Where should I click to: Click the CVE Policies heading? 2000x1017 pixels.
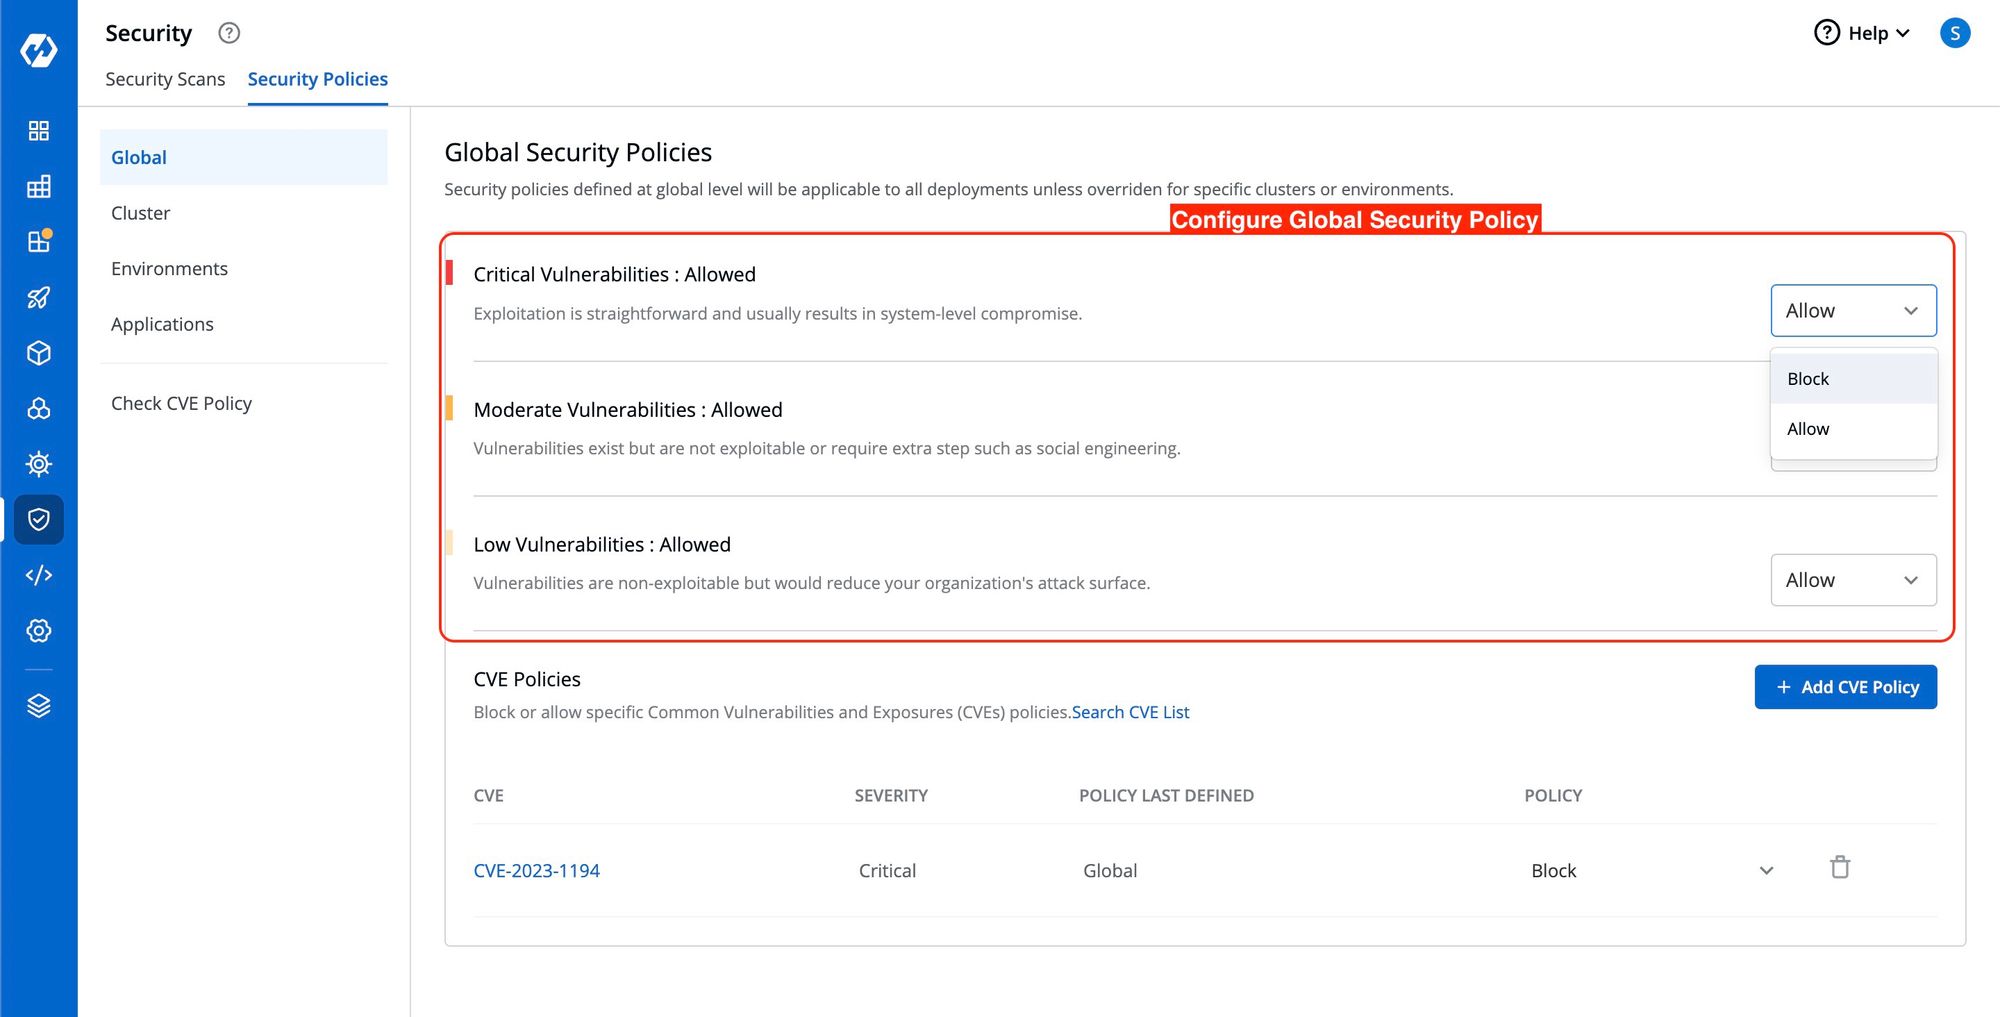[x=527, y=680]
